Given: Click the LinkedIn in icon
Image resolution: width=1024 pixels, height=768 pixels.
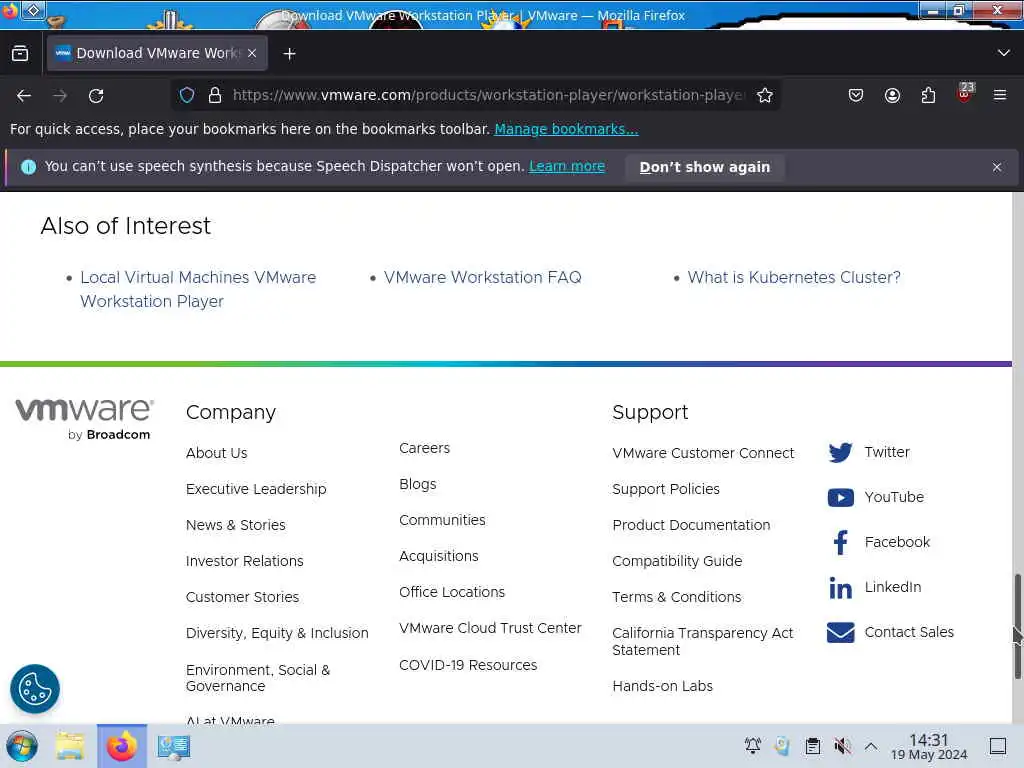Looking at the screenshot, I should click(x=840, y=587).
